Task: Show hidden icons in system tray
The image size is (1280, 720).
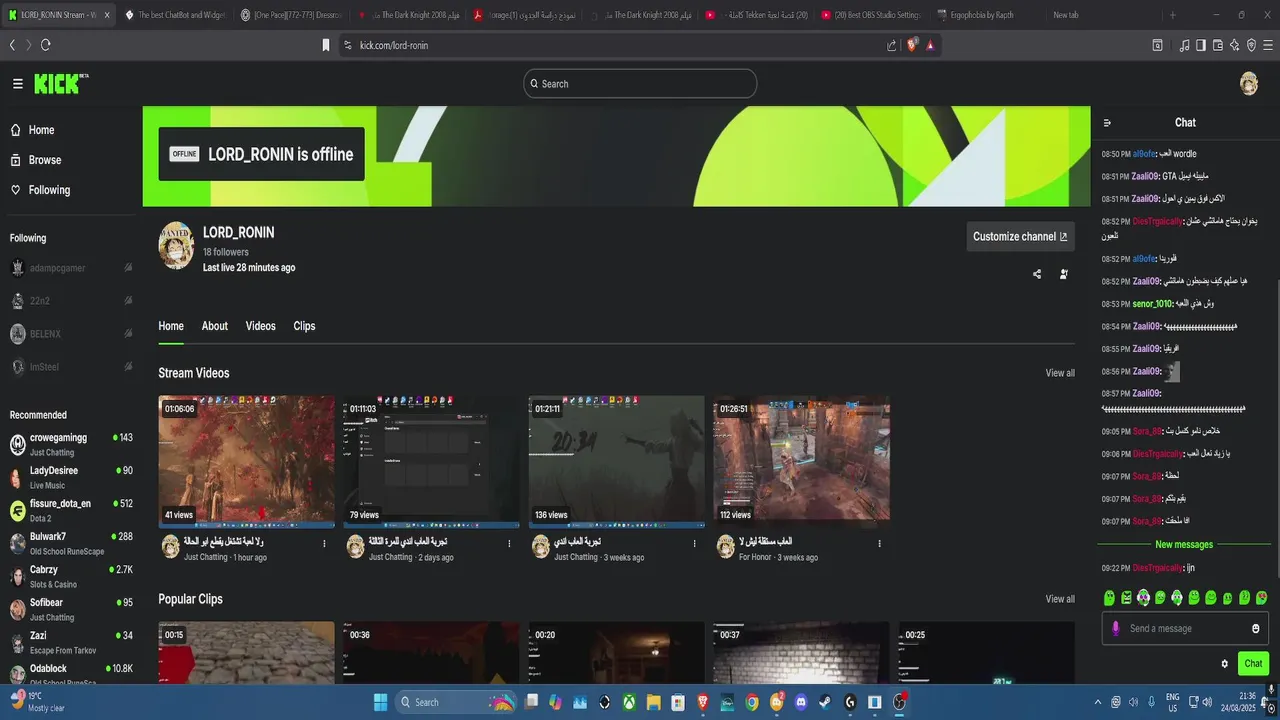Action: click(1098, 702)
